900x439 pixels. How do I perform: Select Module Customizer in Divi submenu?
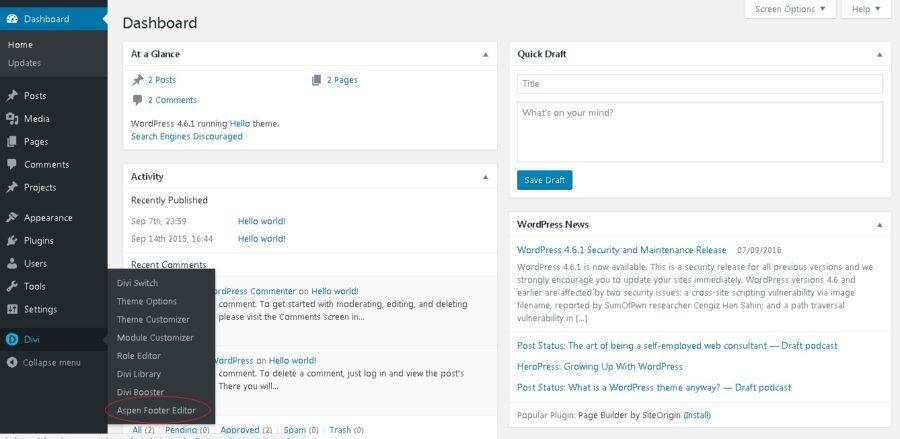click(x=155, y=337)
